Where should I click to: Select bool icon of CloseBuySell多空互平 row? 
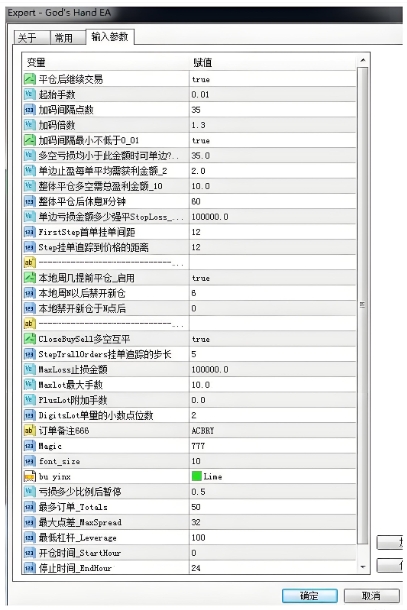click(30, 339)
